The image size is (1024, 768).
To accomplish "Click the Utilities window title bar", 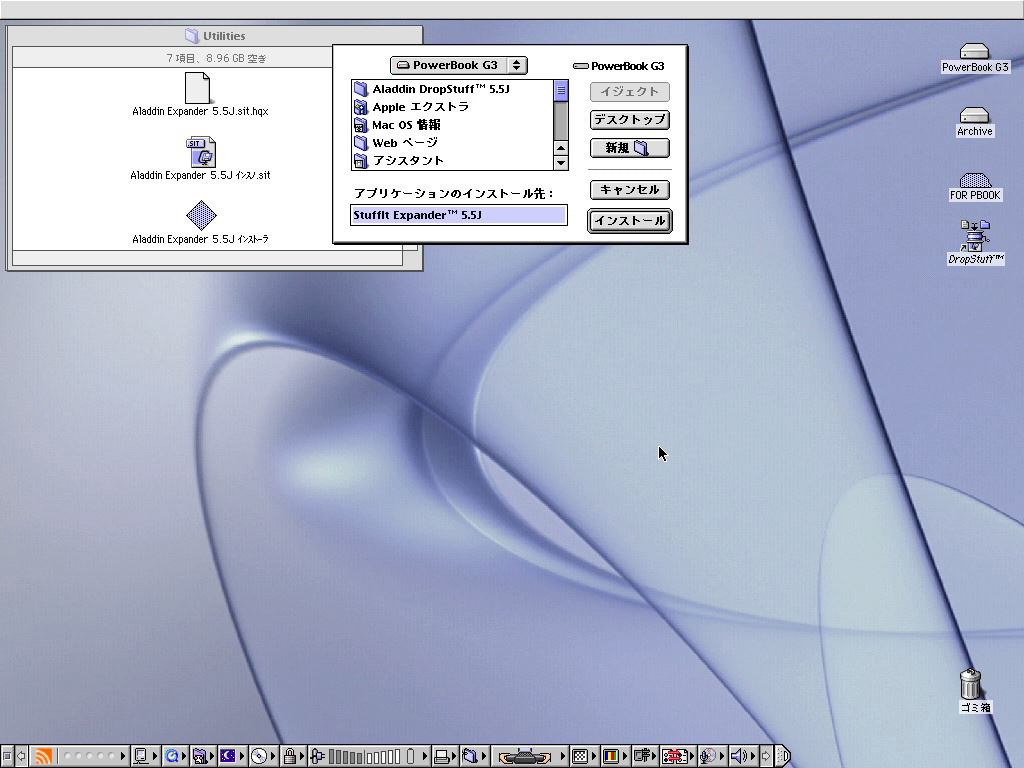I will tap(214, 36).
